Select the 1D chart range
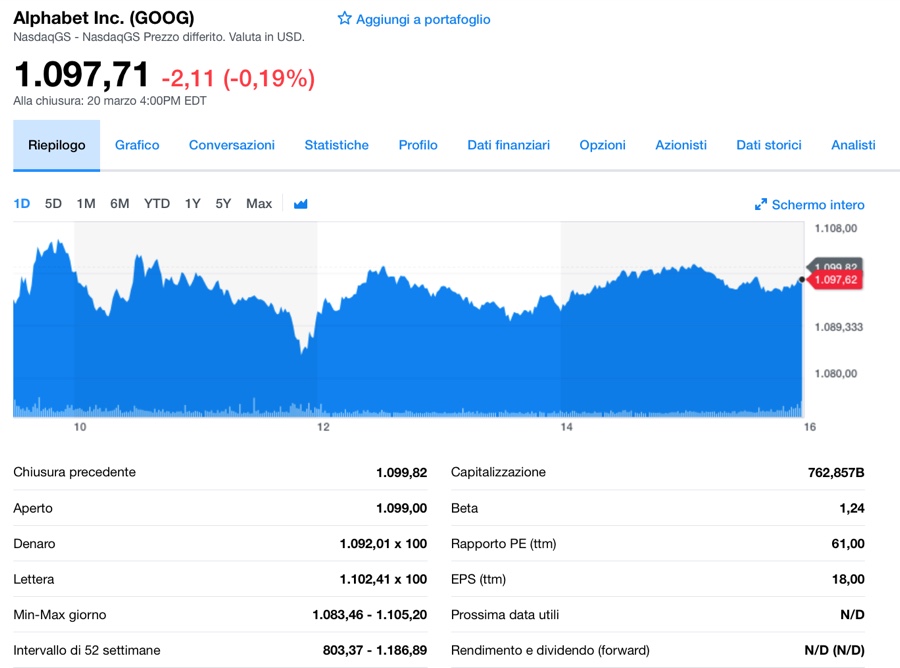Screen dimensions: 900x668 [22, 204]
